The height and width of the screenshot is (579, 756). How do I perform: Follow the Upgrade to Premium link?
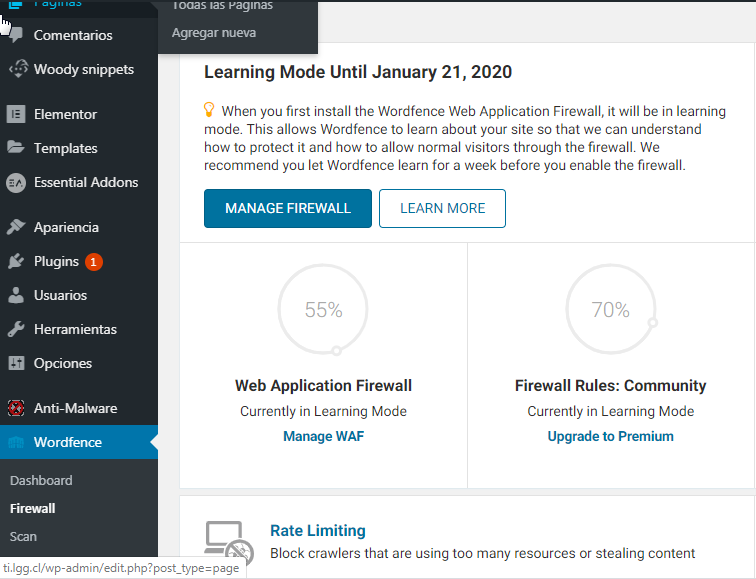pos(610,436)
